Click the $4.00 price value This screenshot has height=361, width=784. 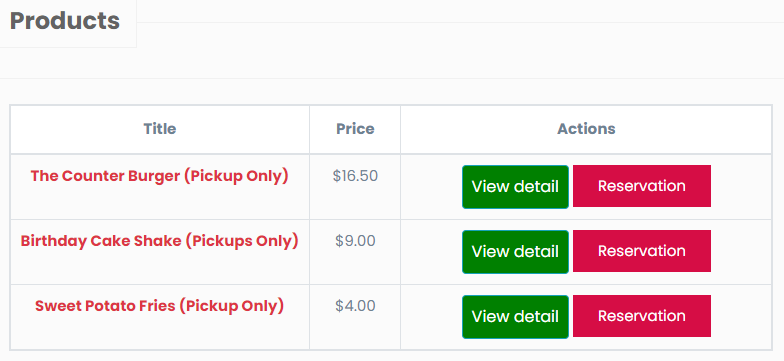pos(355,306)
